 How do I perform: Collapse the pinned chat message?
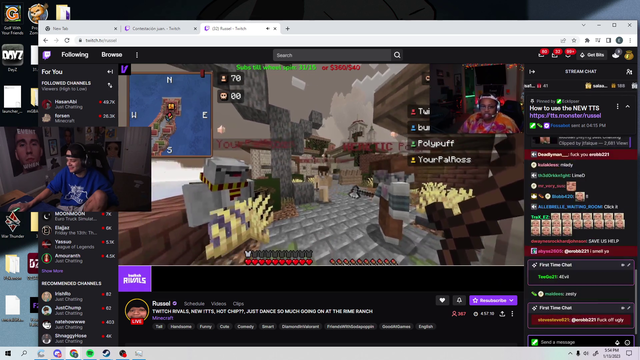pyautogui.click(x=628, y=107)
